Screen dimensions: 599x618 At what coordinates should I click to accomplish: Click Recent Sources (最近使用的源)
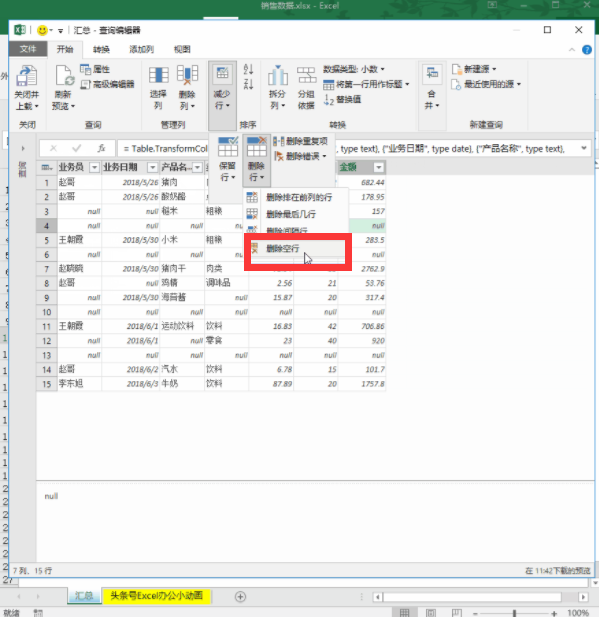486,84
